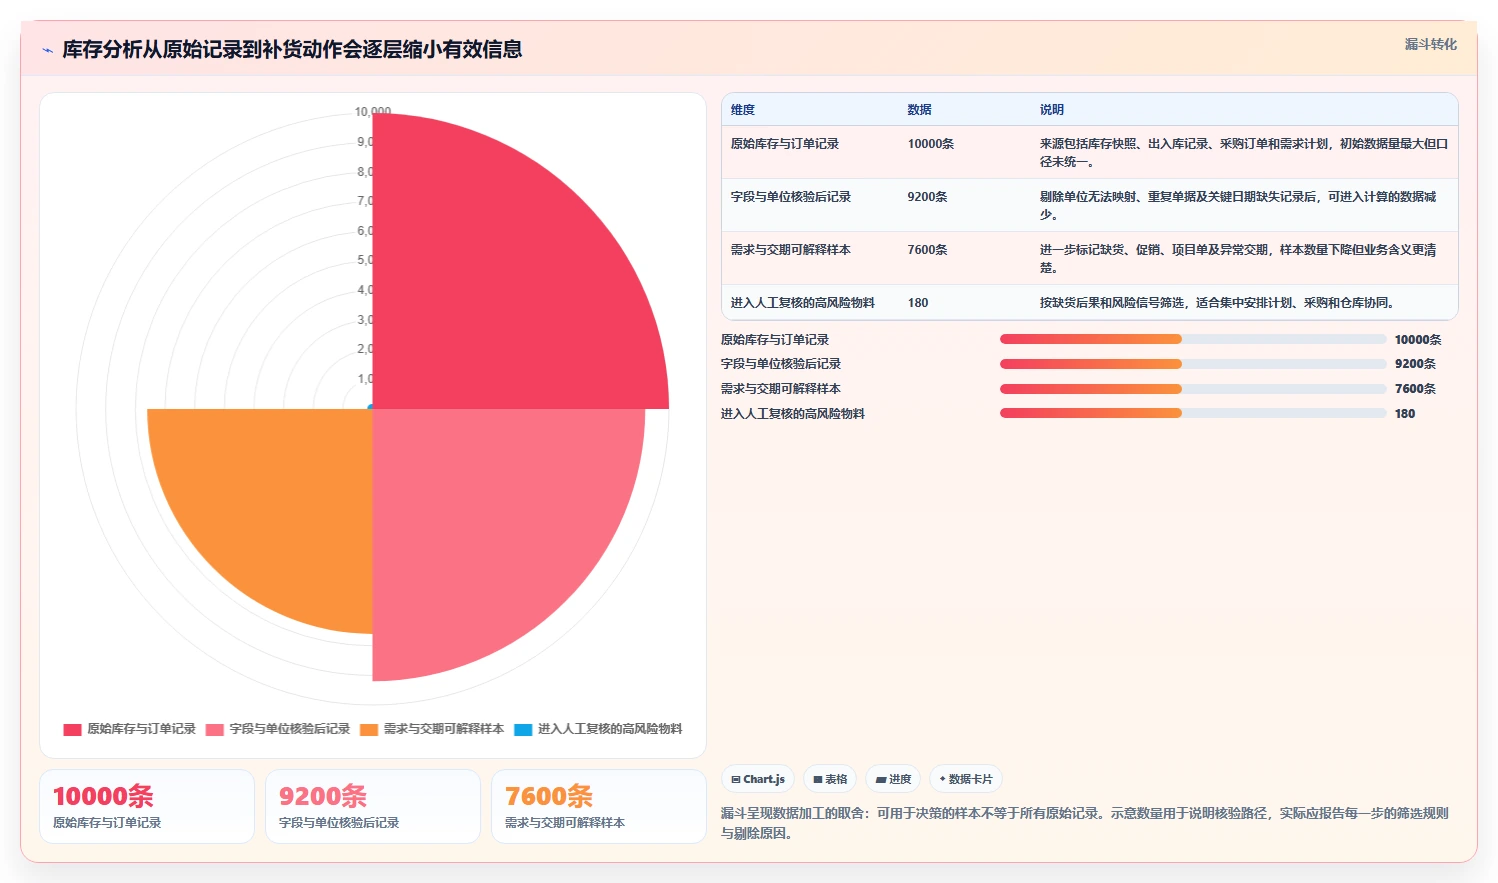Click table cell 进入人工复核的高风险物料
The width and height of the screenshot is (1498, 883).
click(803, 303)
